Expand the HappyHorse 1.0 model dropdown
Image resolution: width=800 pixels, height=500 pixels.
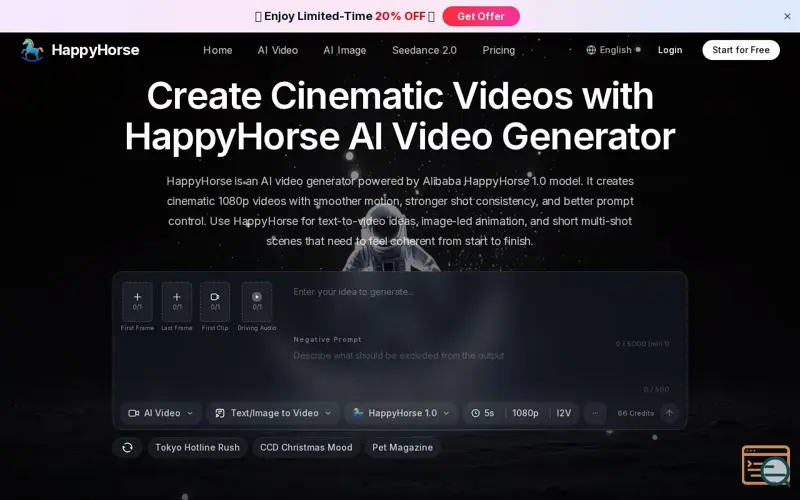[x=401, y=413]
